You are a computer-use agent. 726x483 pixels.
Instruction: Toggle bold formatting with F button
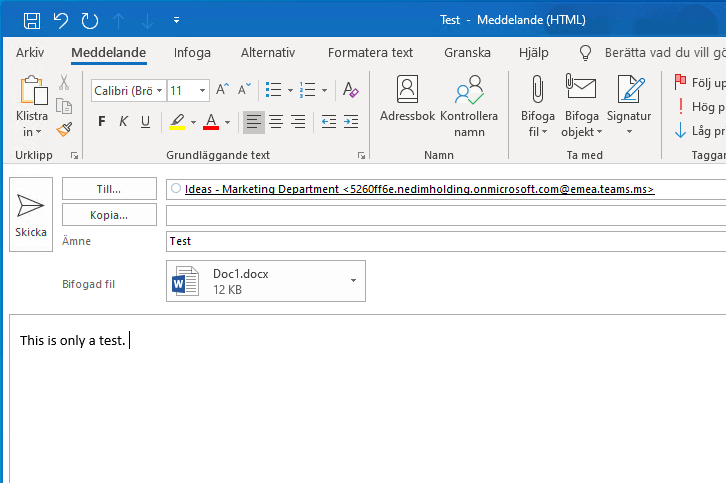(101, 122)
